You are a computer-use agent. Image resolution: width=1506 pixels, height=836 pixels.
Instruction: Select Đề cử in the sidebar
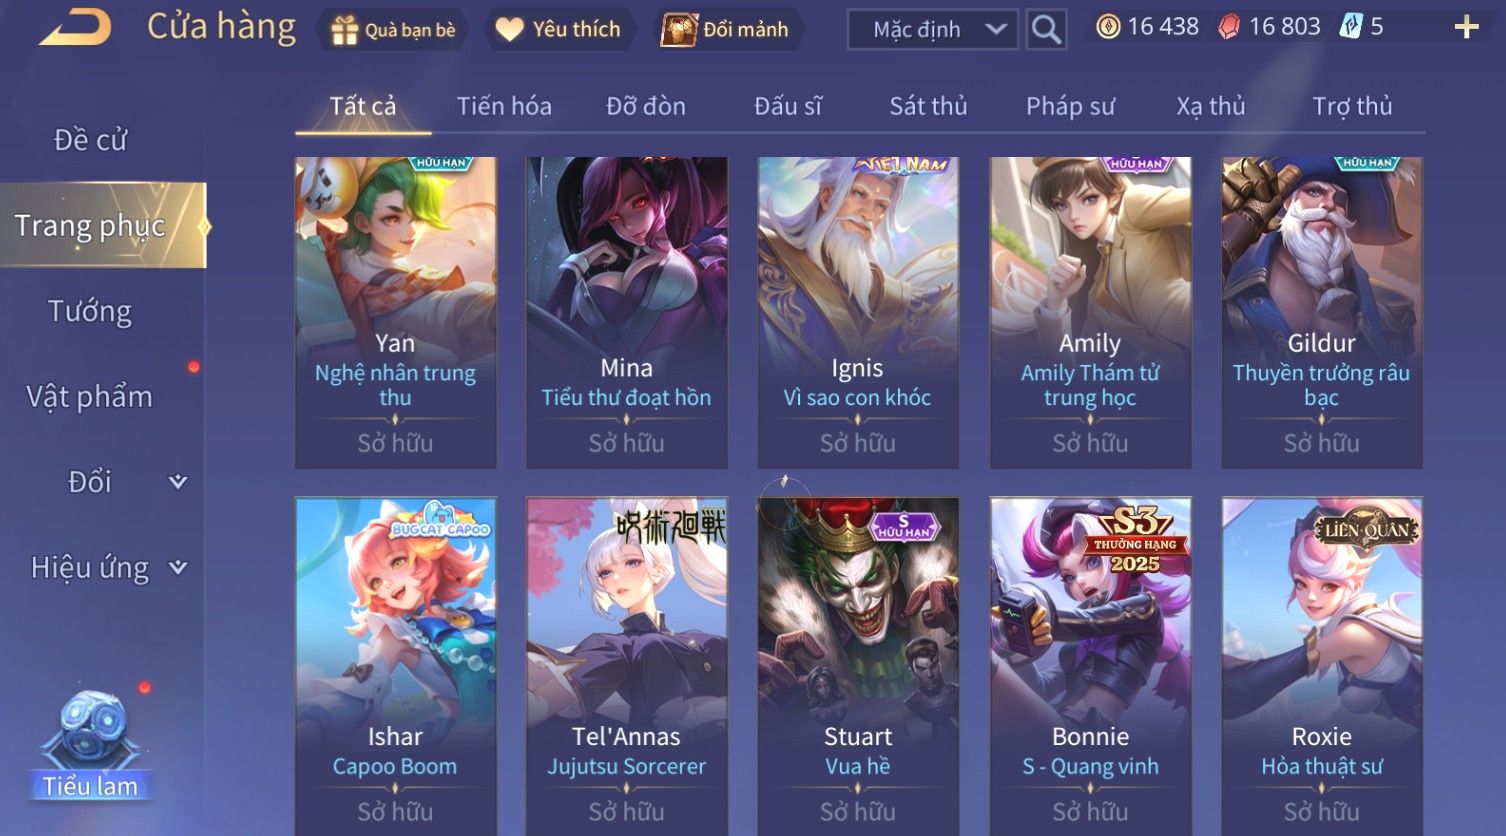click(x=90, y=140)
